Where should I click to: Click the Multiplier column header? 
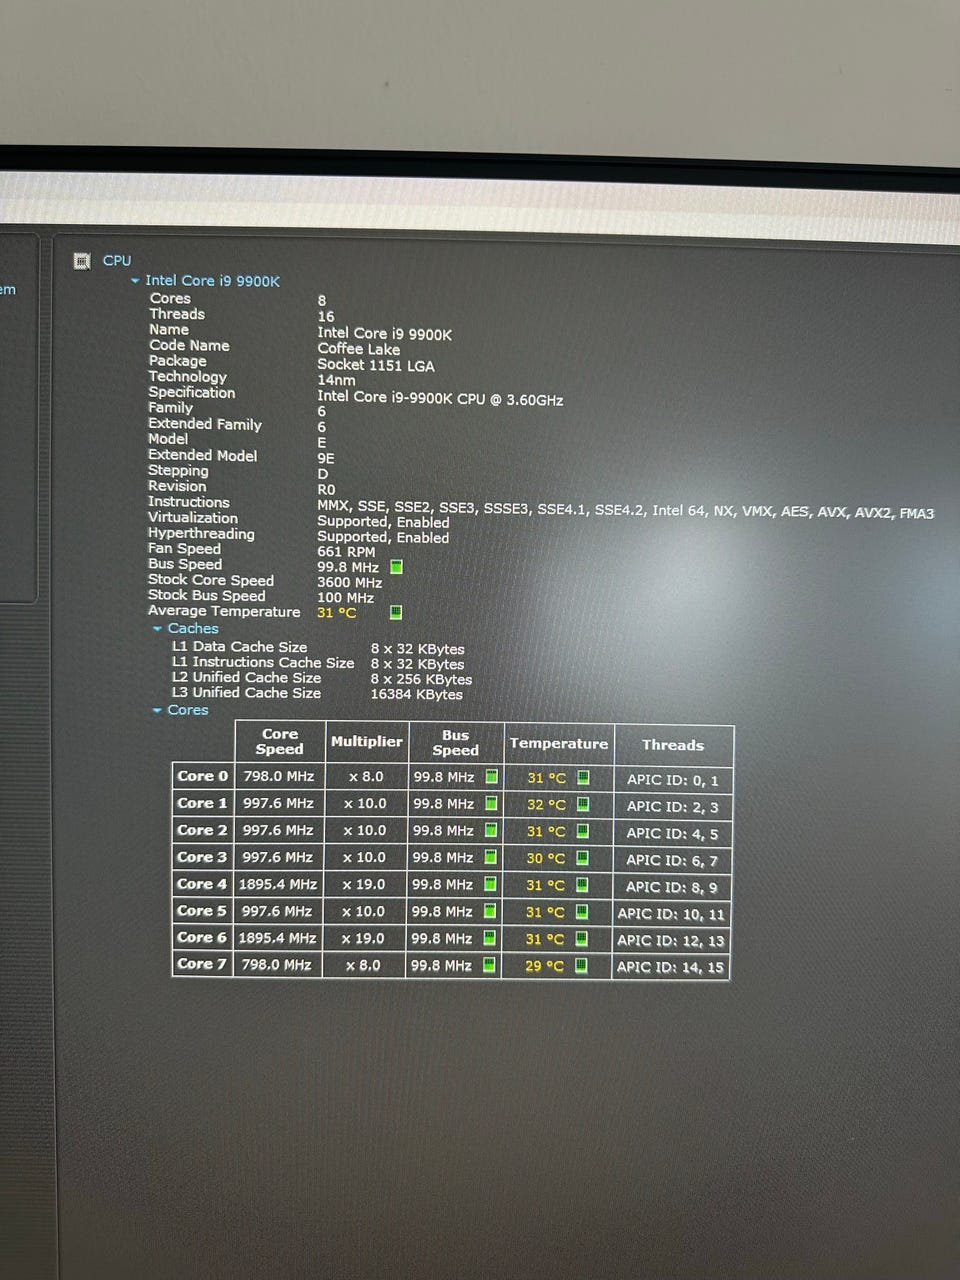tap(366, 742)
